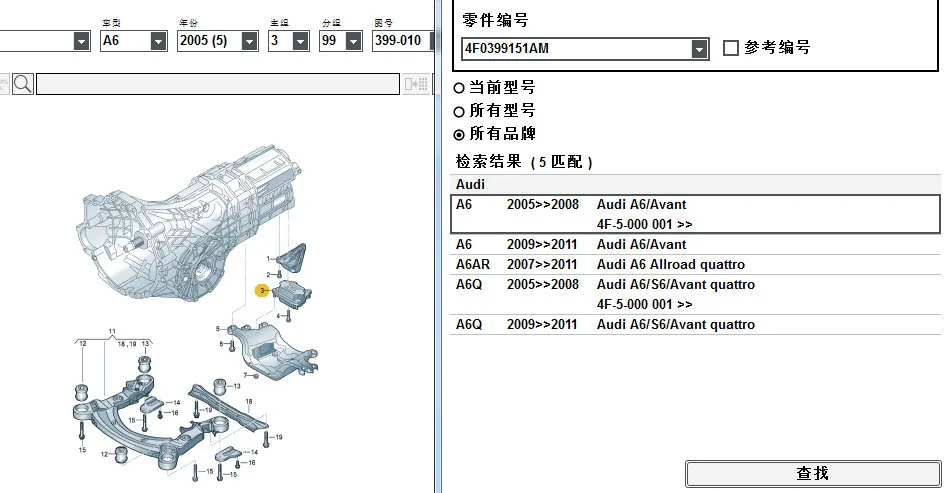Select the 当前型号 radio button
Screen dimensions: 945x493
pyautogui.click(x=459, y=88)
